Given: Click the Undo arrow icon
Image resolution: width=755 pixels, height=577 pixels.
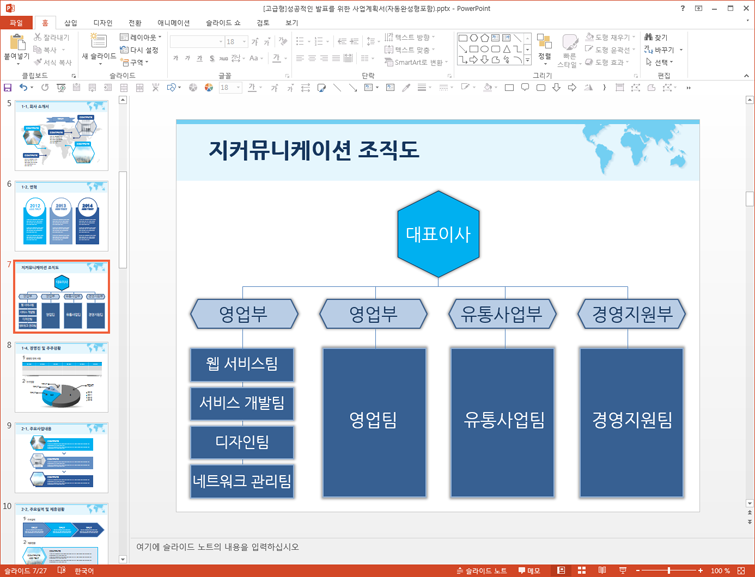Looking at the screenshot, I should (23, 88).
